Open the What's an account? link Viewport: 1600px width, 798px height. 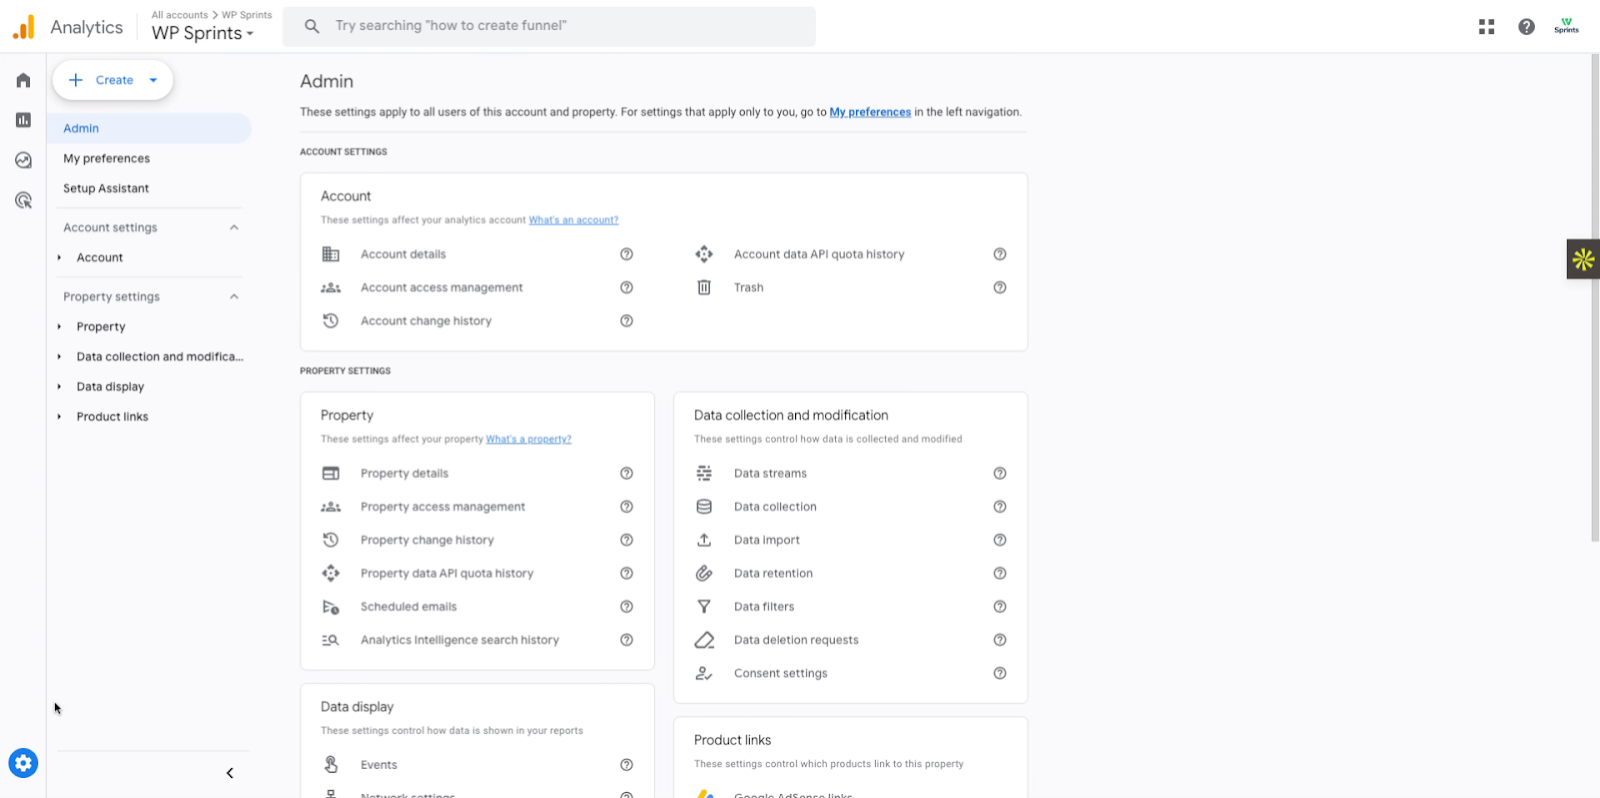[573, 220]
